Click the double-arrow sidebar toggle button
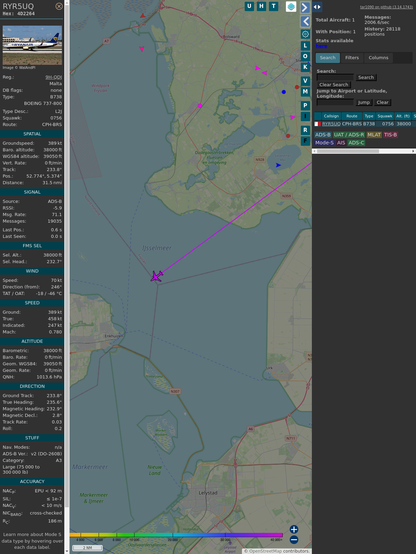The height and width of the screenshot is (554, 416). pyautogui.click(x=317, y=7)
